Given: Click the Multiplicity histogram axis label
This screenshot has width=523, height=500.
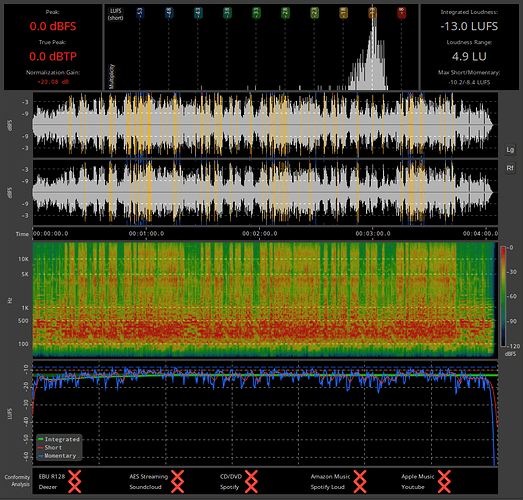Looking at the screenshot, I should pos(112,76).
